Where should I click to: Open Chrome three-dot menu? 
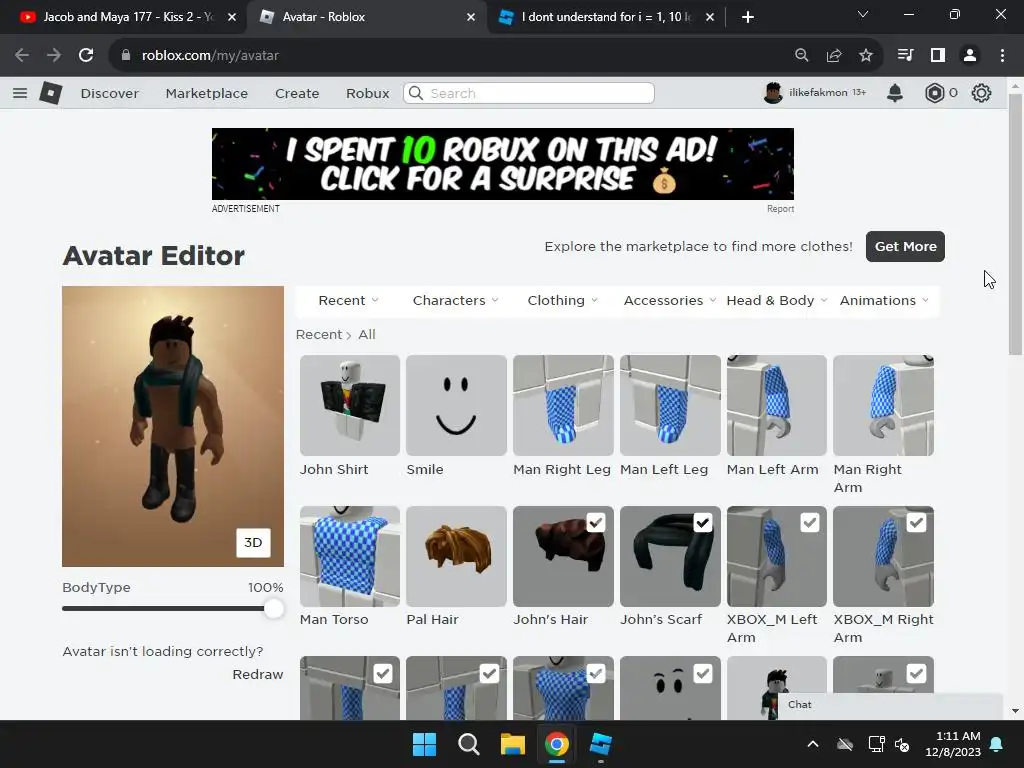[x=1002, y=56]
